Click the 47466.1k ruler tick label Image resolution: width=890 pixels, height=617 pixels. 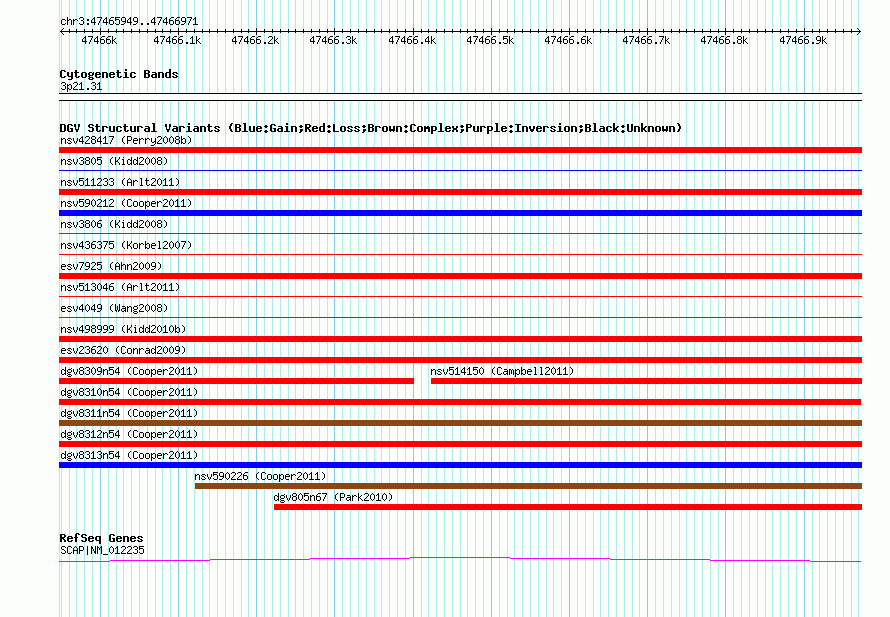click(x=177, y=40)
